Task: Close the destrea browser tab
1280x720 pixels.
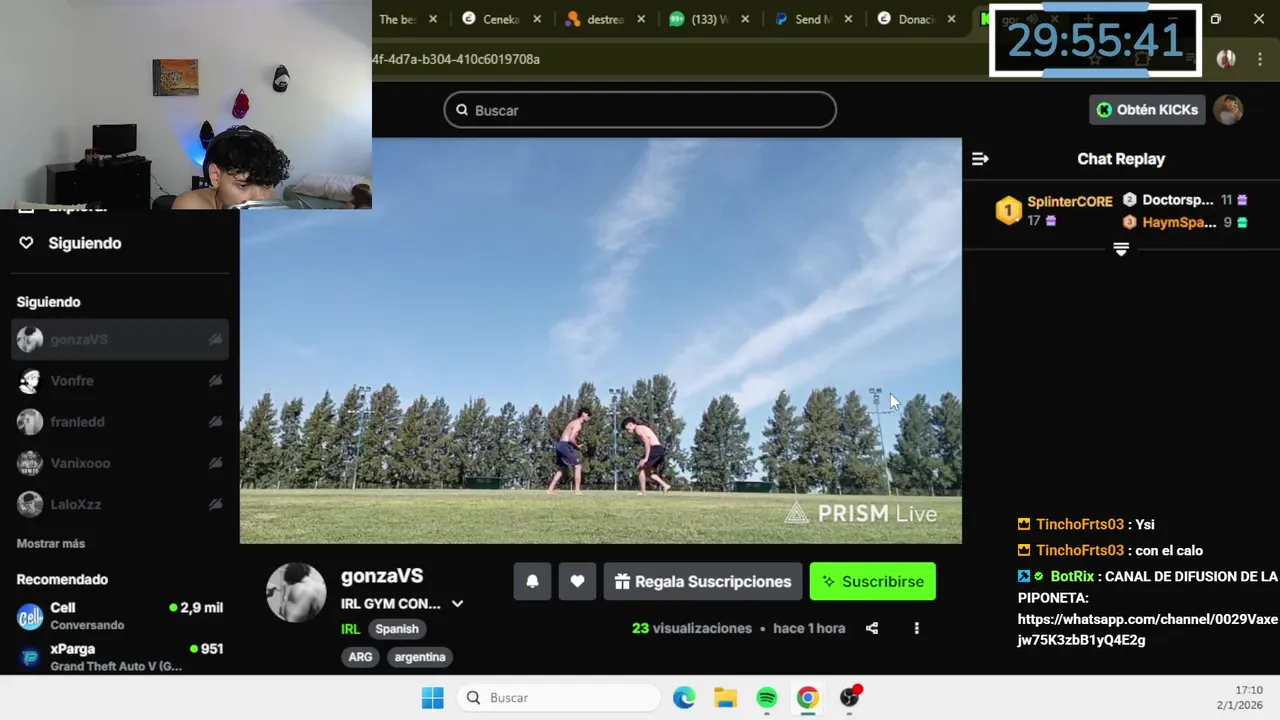Action: (641, 19)
